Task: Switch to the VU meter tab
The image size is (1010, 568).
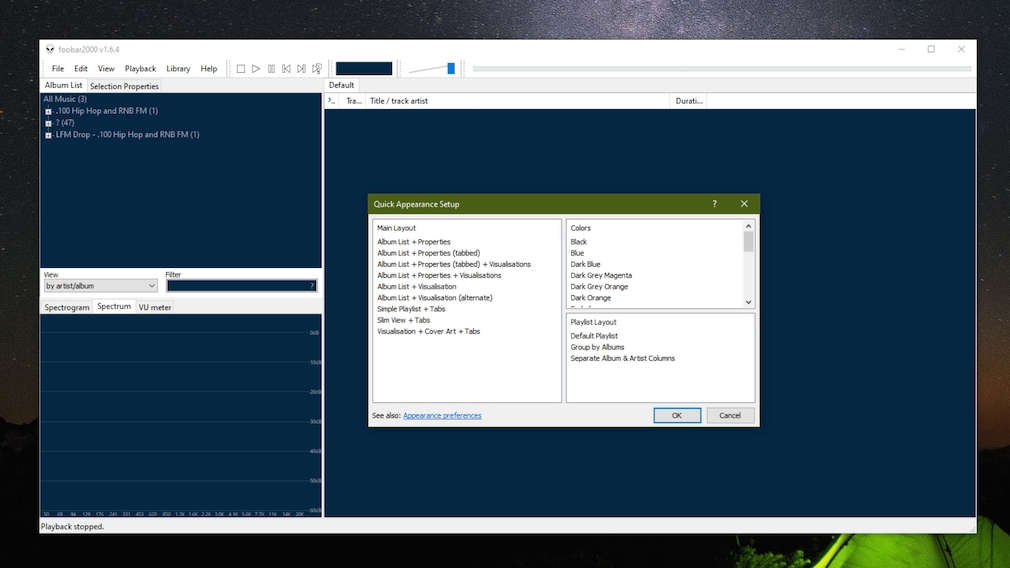Action: (x=155, y=307)
